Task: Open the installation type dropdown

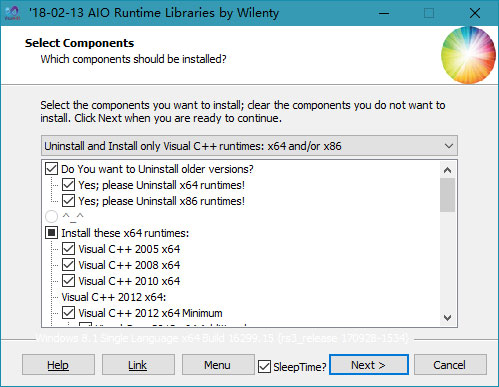Action: point(249,146)
